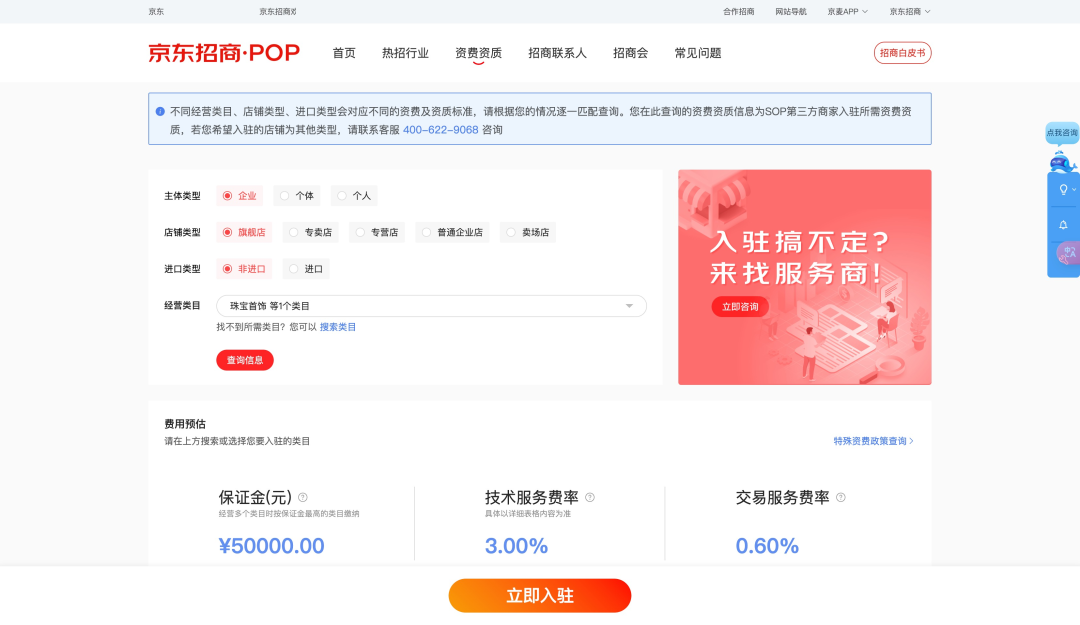
Task: Click the 立即入驻 button
Action: click(x=539, y=595)
